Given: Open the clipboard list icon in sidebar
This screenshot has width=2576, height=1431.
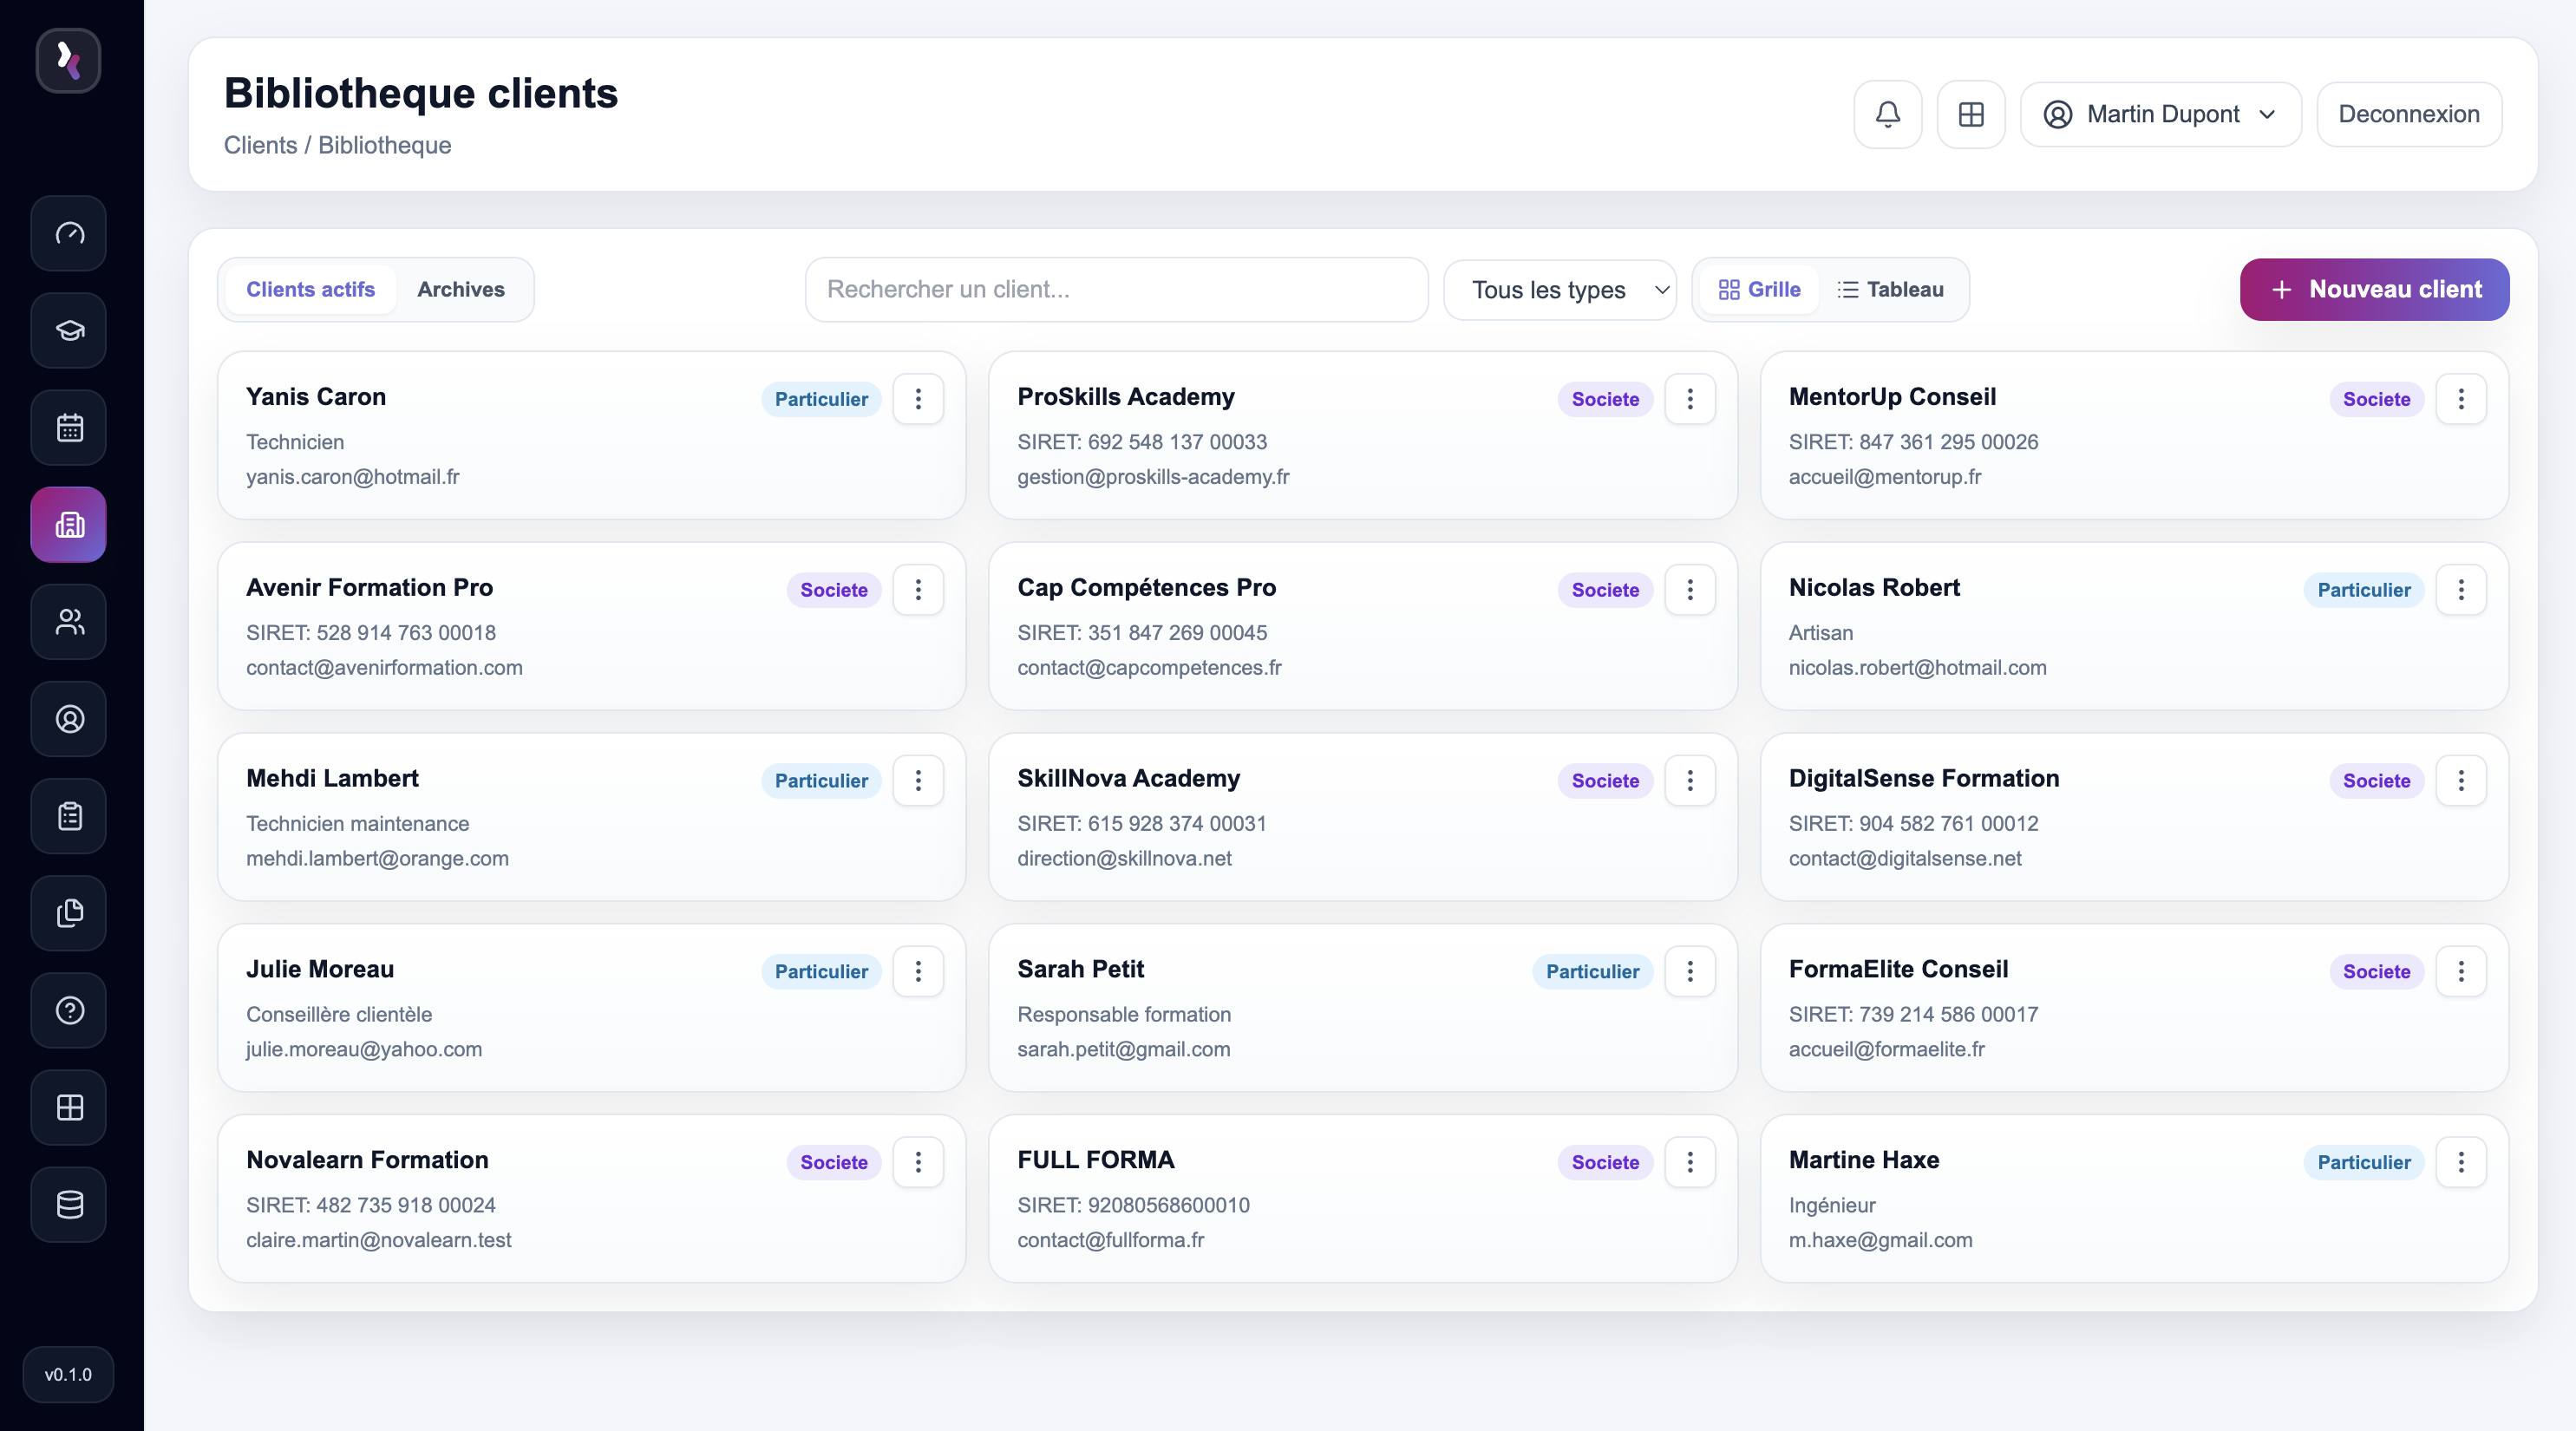Looking at the screenshot, I should (x=69, y=816).
